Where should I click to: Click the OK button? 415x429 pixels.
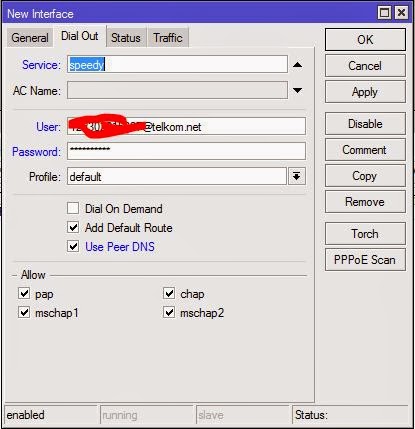(x=365, y=40)
